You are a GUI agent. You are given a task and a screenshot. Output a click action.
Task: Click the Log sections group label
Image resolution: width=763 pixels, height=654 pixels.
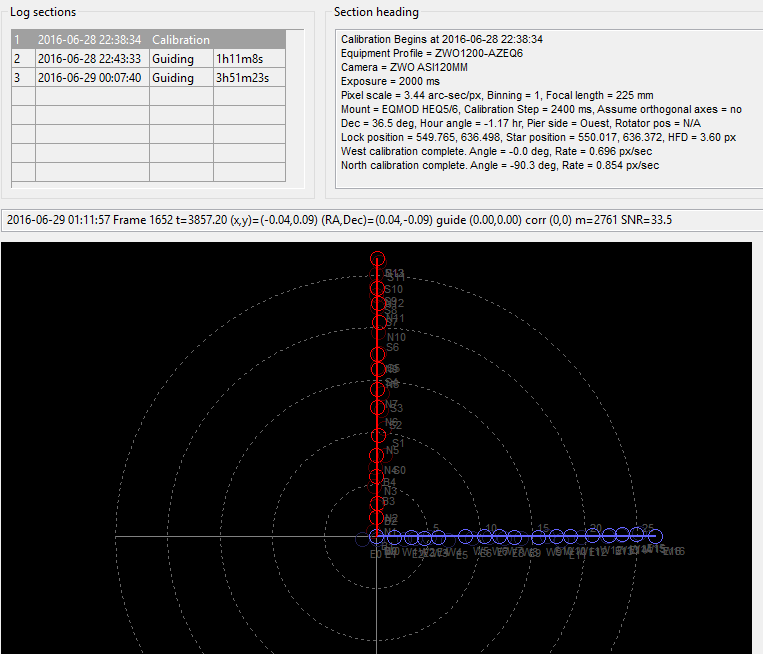pyautogui.click(x=43, y=12)
